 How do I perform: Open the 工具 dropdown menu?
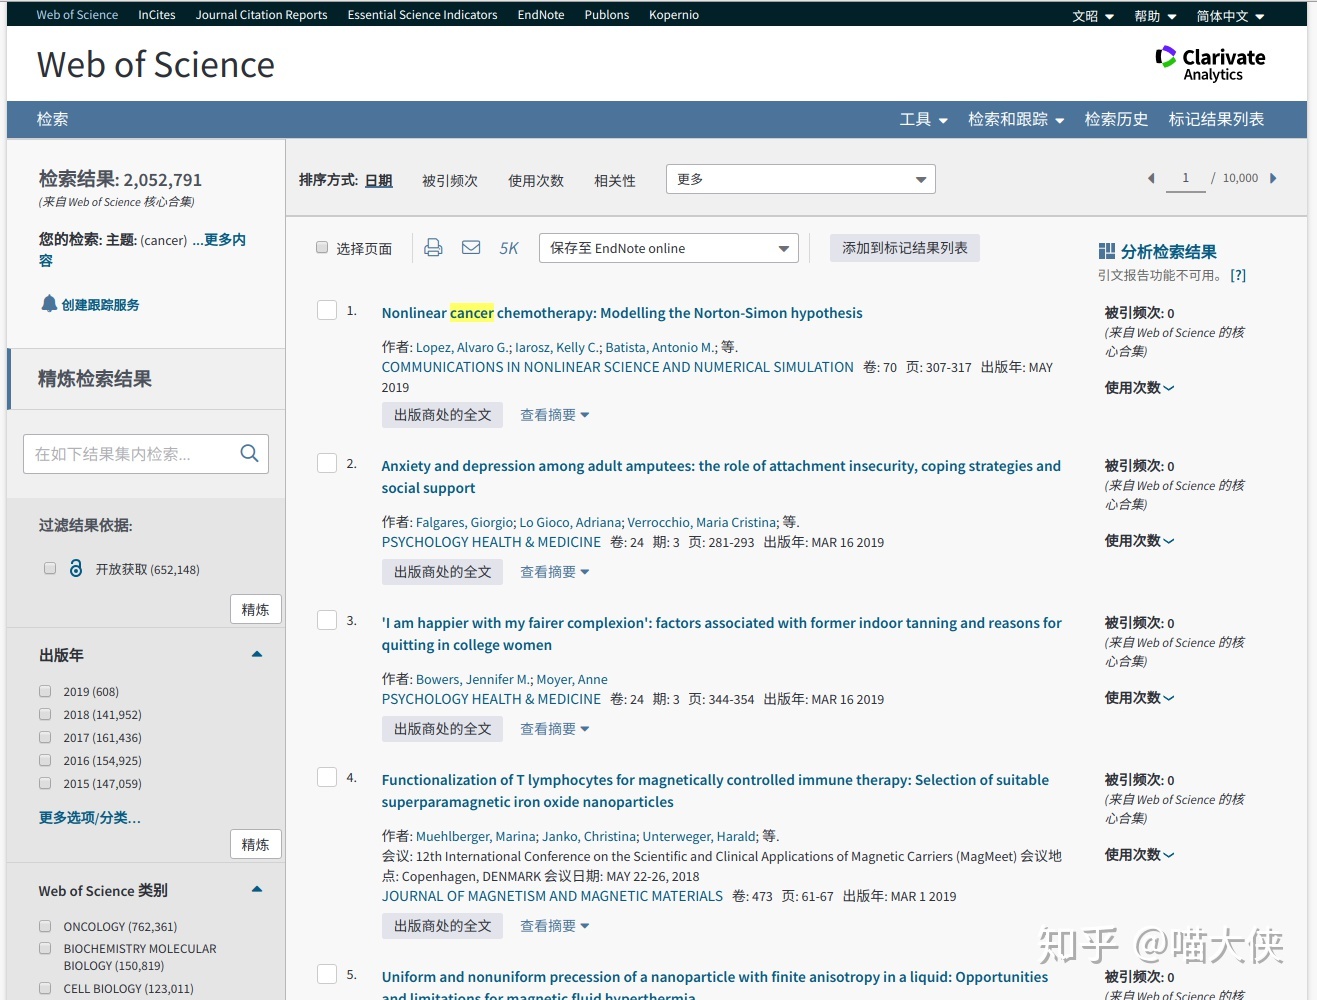(x=923, y=119)
